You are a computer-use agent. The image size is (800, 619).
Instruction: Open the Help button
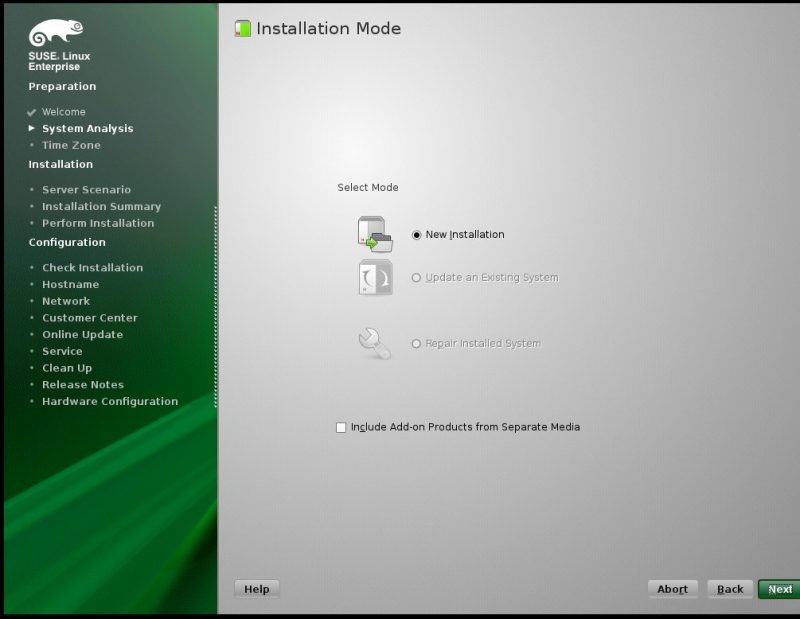point(257,589)
